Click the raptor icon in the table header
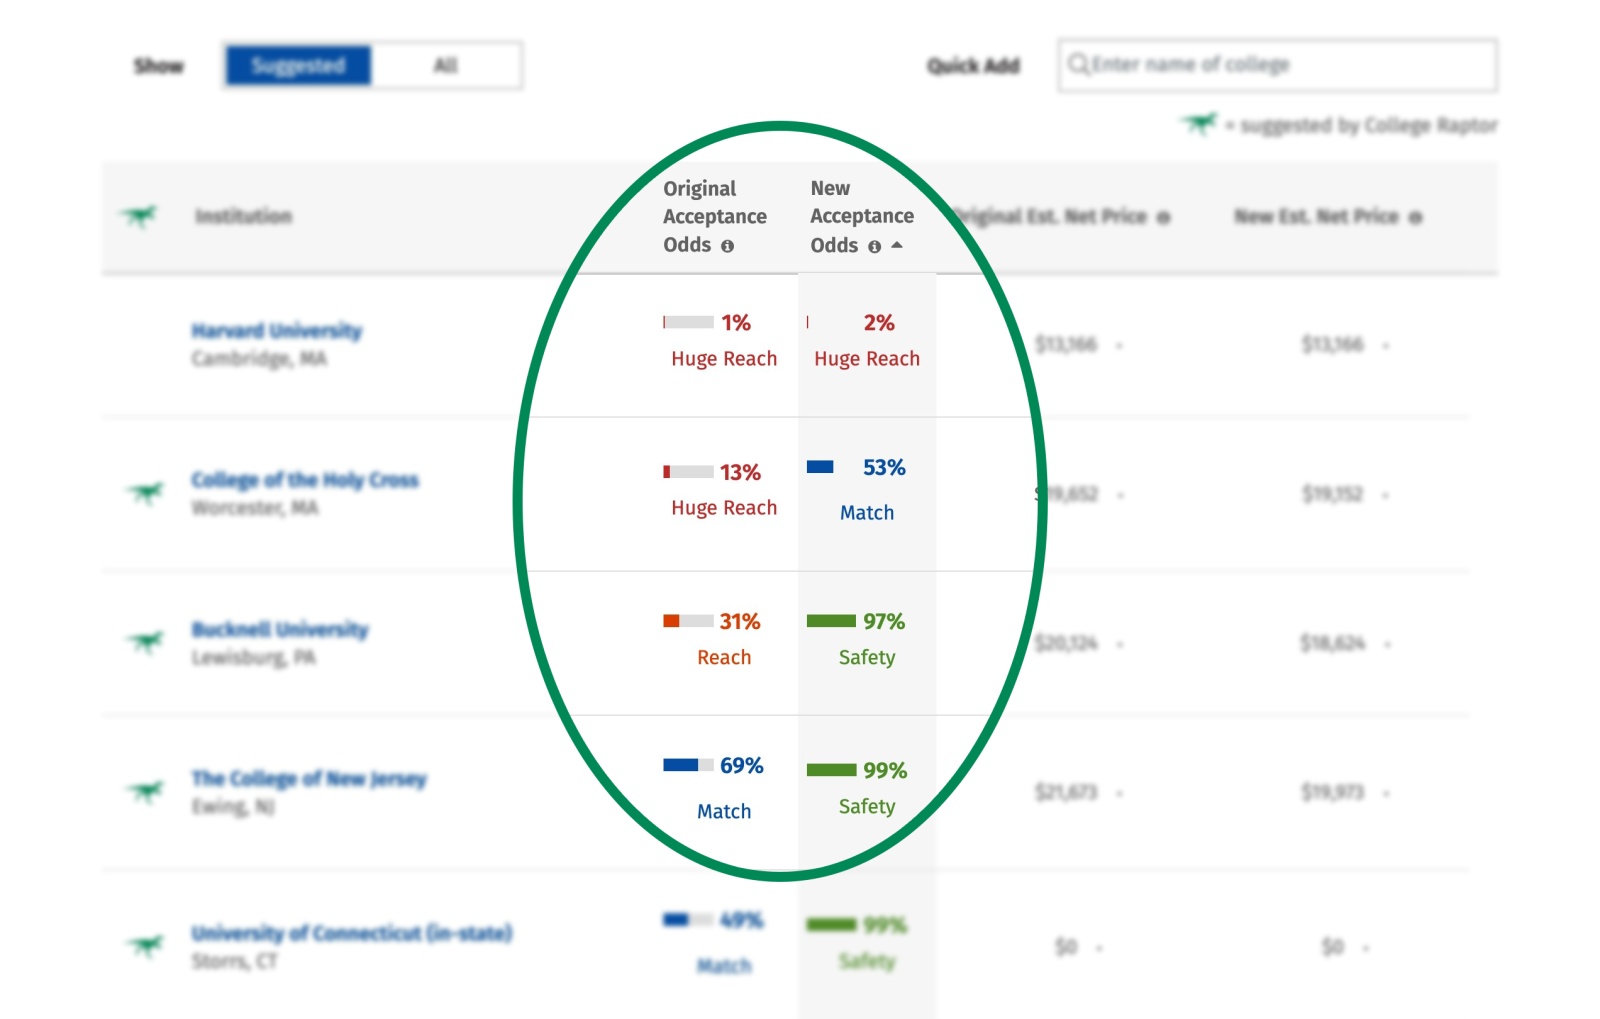The image size is (1600, 1019). [x=139, y=215]
